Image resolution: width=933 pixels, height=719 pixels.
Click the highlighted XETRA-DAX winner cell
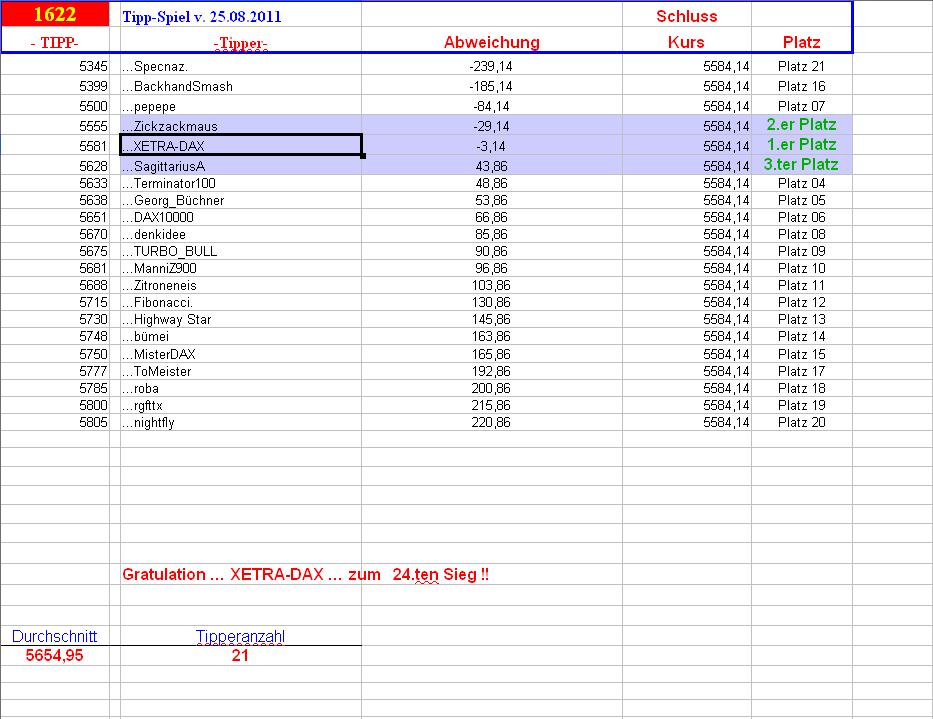pyautogui.click(x=240, y=144)
